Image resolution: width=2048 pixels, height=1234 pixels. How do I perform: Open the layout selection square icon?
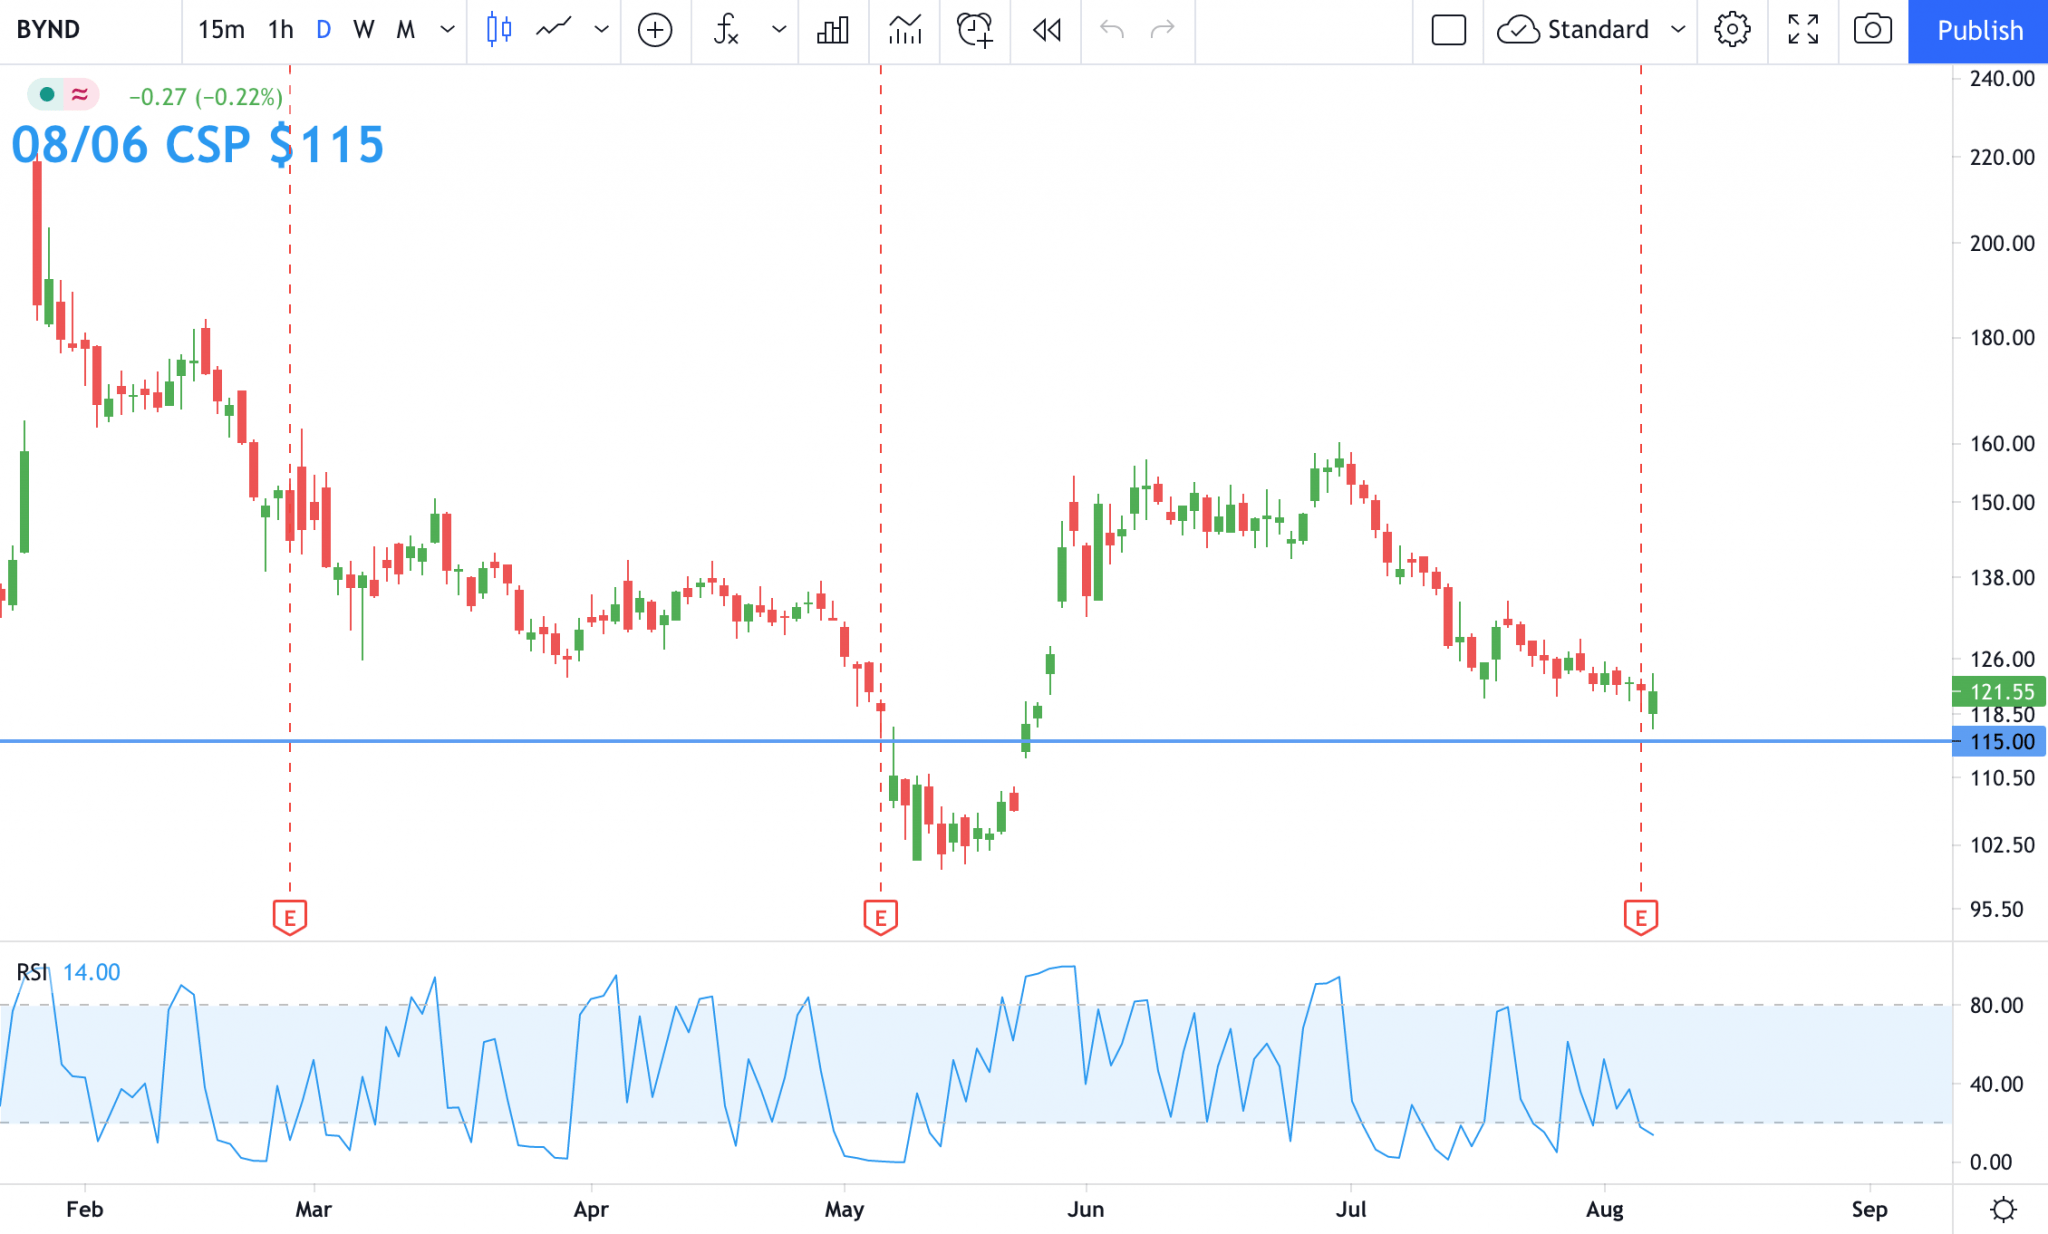point(1449,30)
